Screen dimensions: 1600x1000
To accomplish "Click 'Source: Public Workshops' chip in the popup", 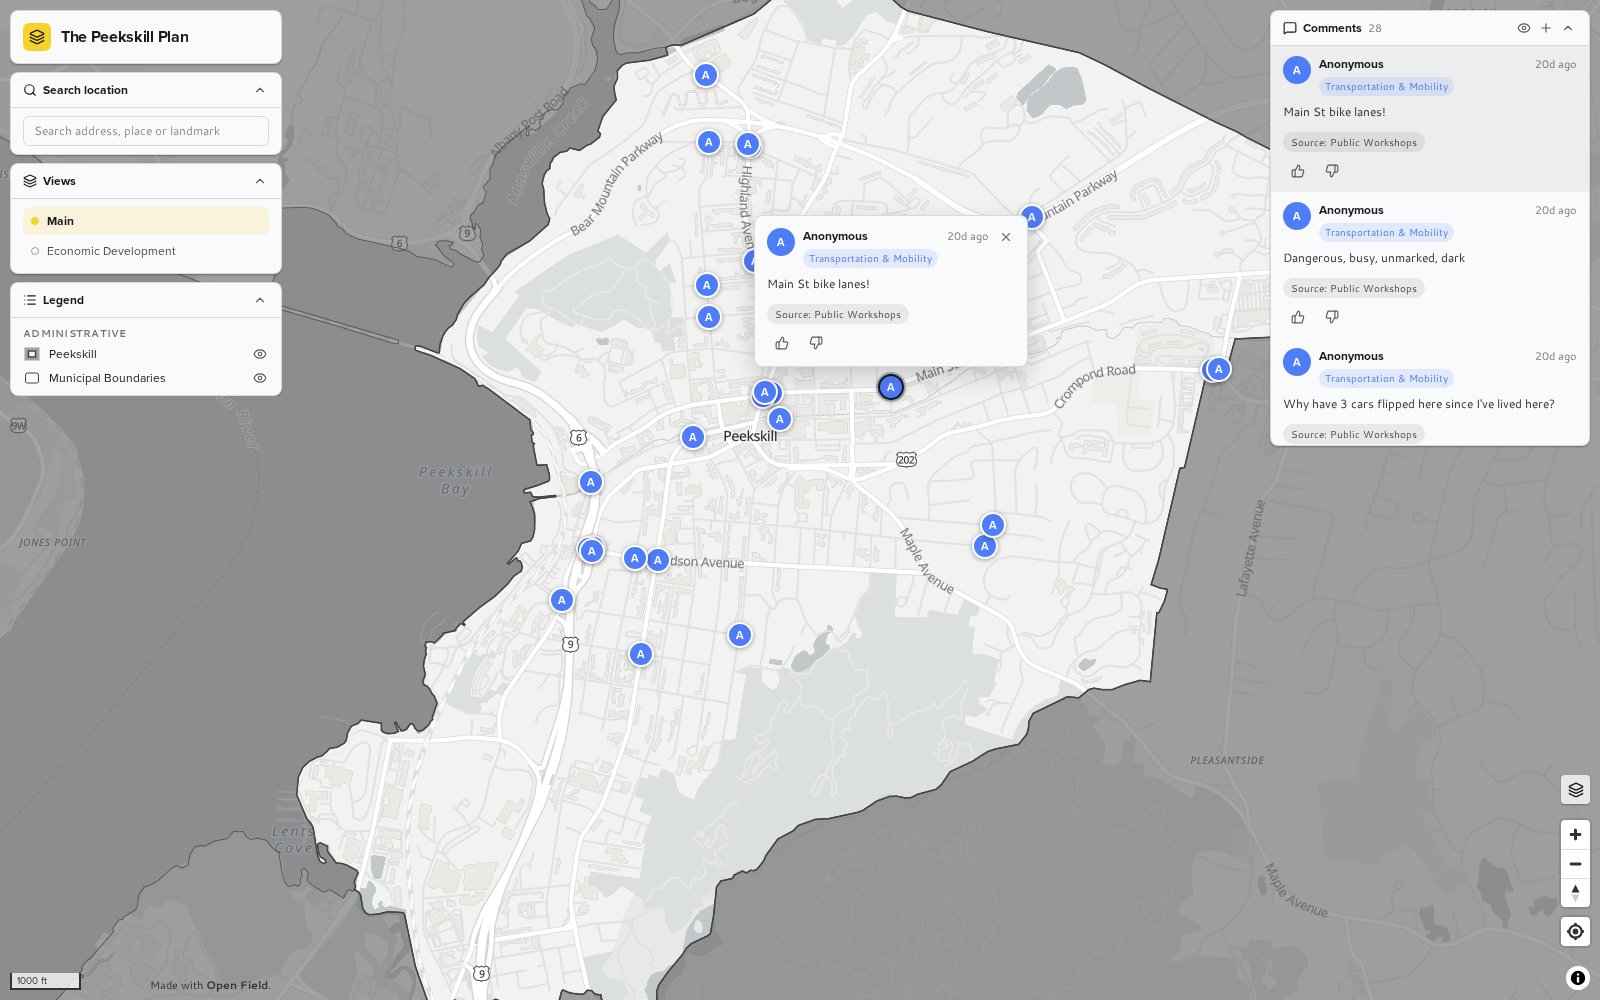I will [x=838, y=315].
